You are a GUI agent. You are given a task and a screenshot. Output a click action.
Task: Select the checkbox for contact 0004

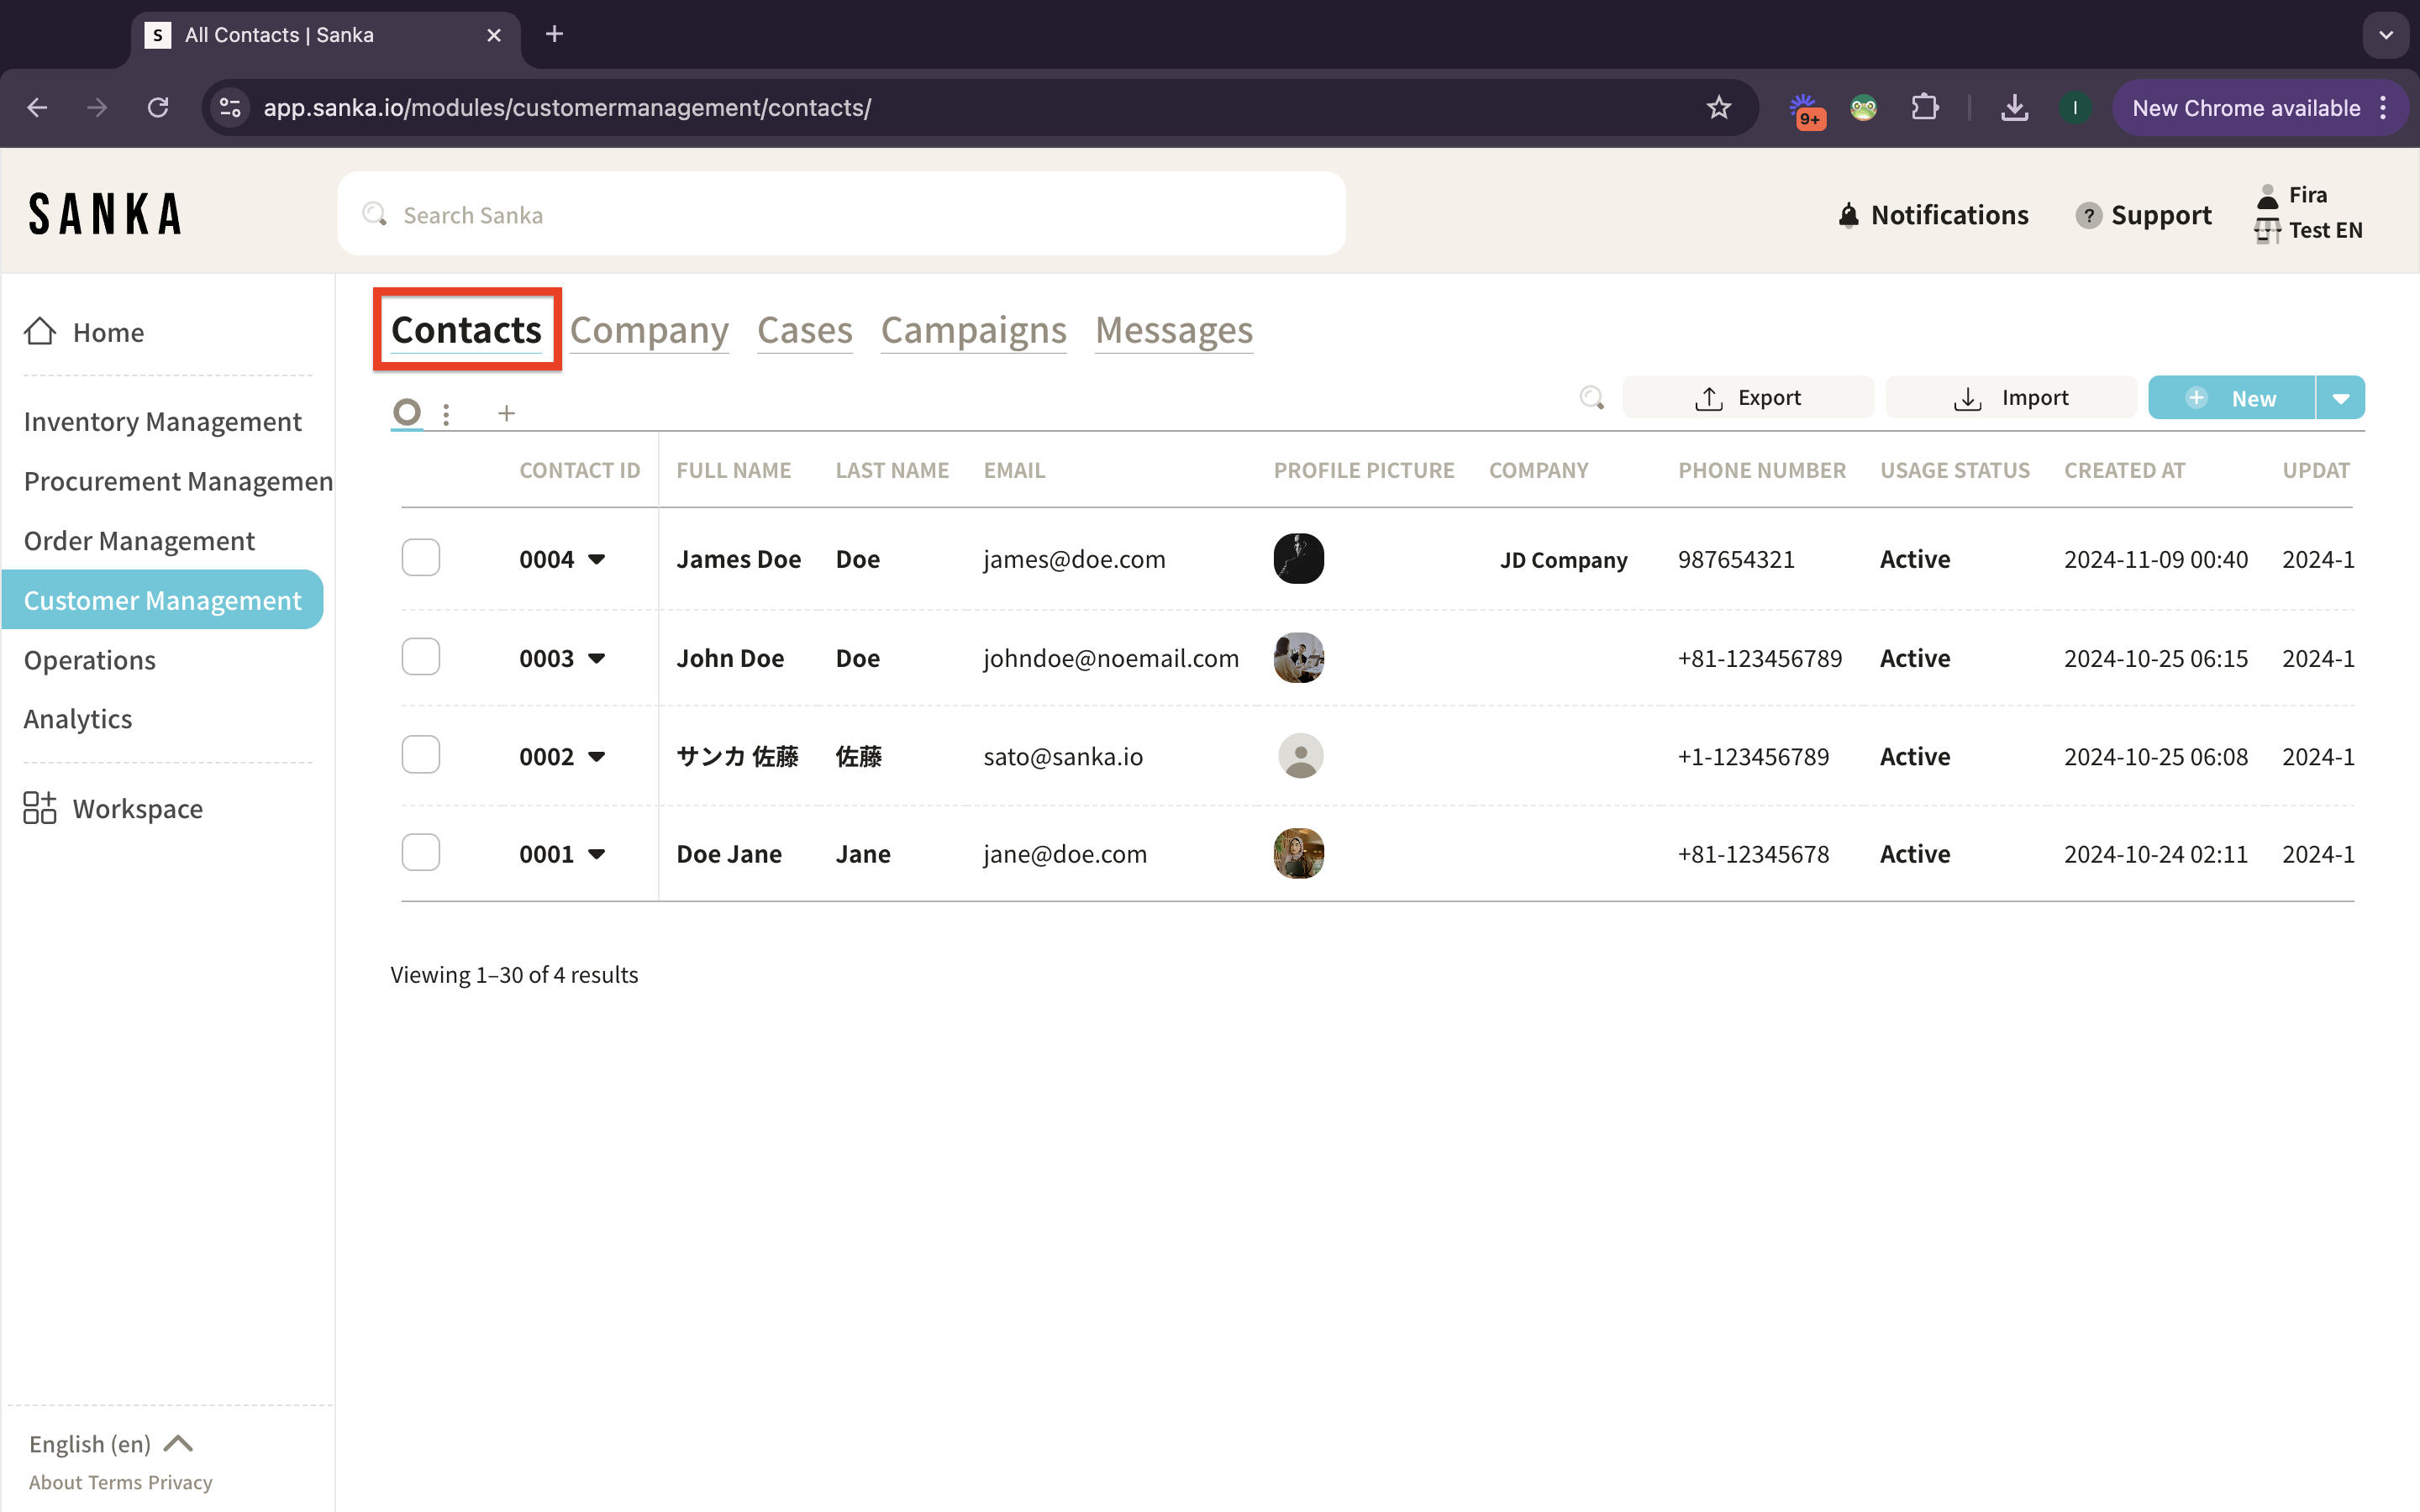tap(421, 557)
